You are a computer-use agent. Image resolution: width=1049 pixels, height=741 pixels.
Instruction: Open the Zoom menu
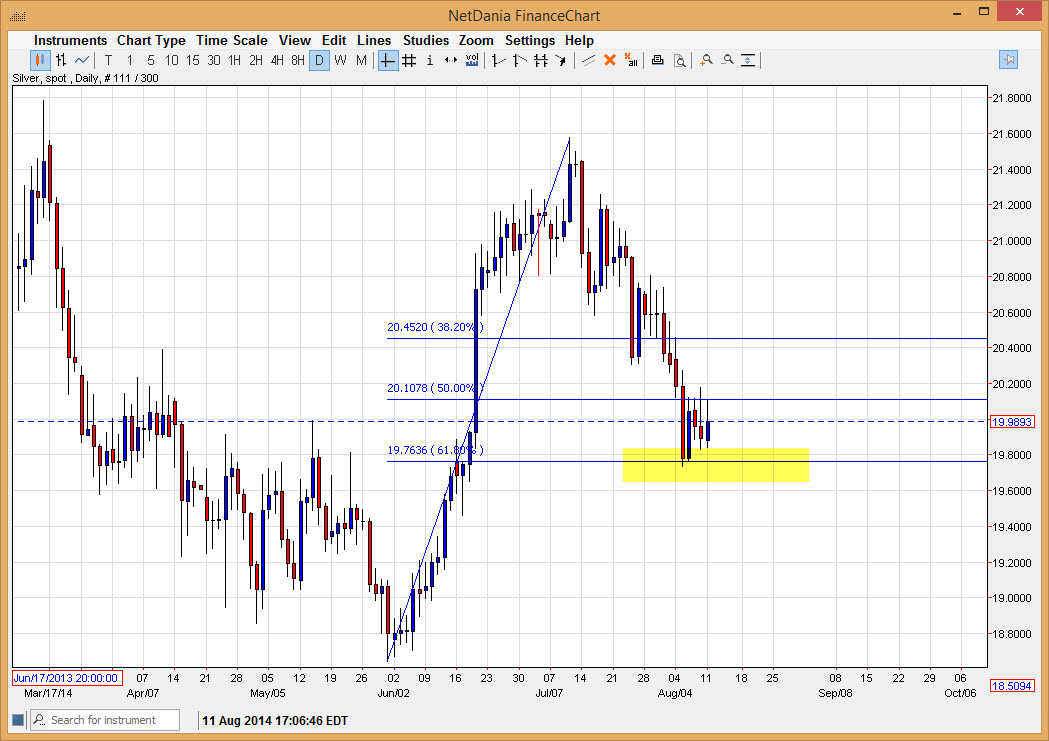pyautogui.click(x=476, y=40)
